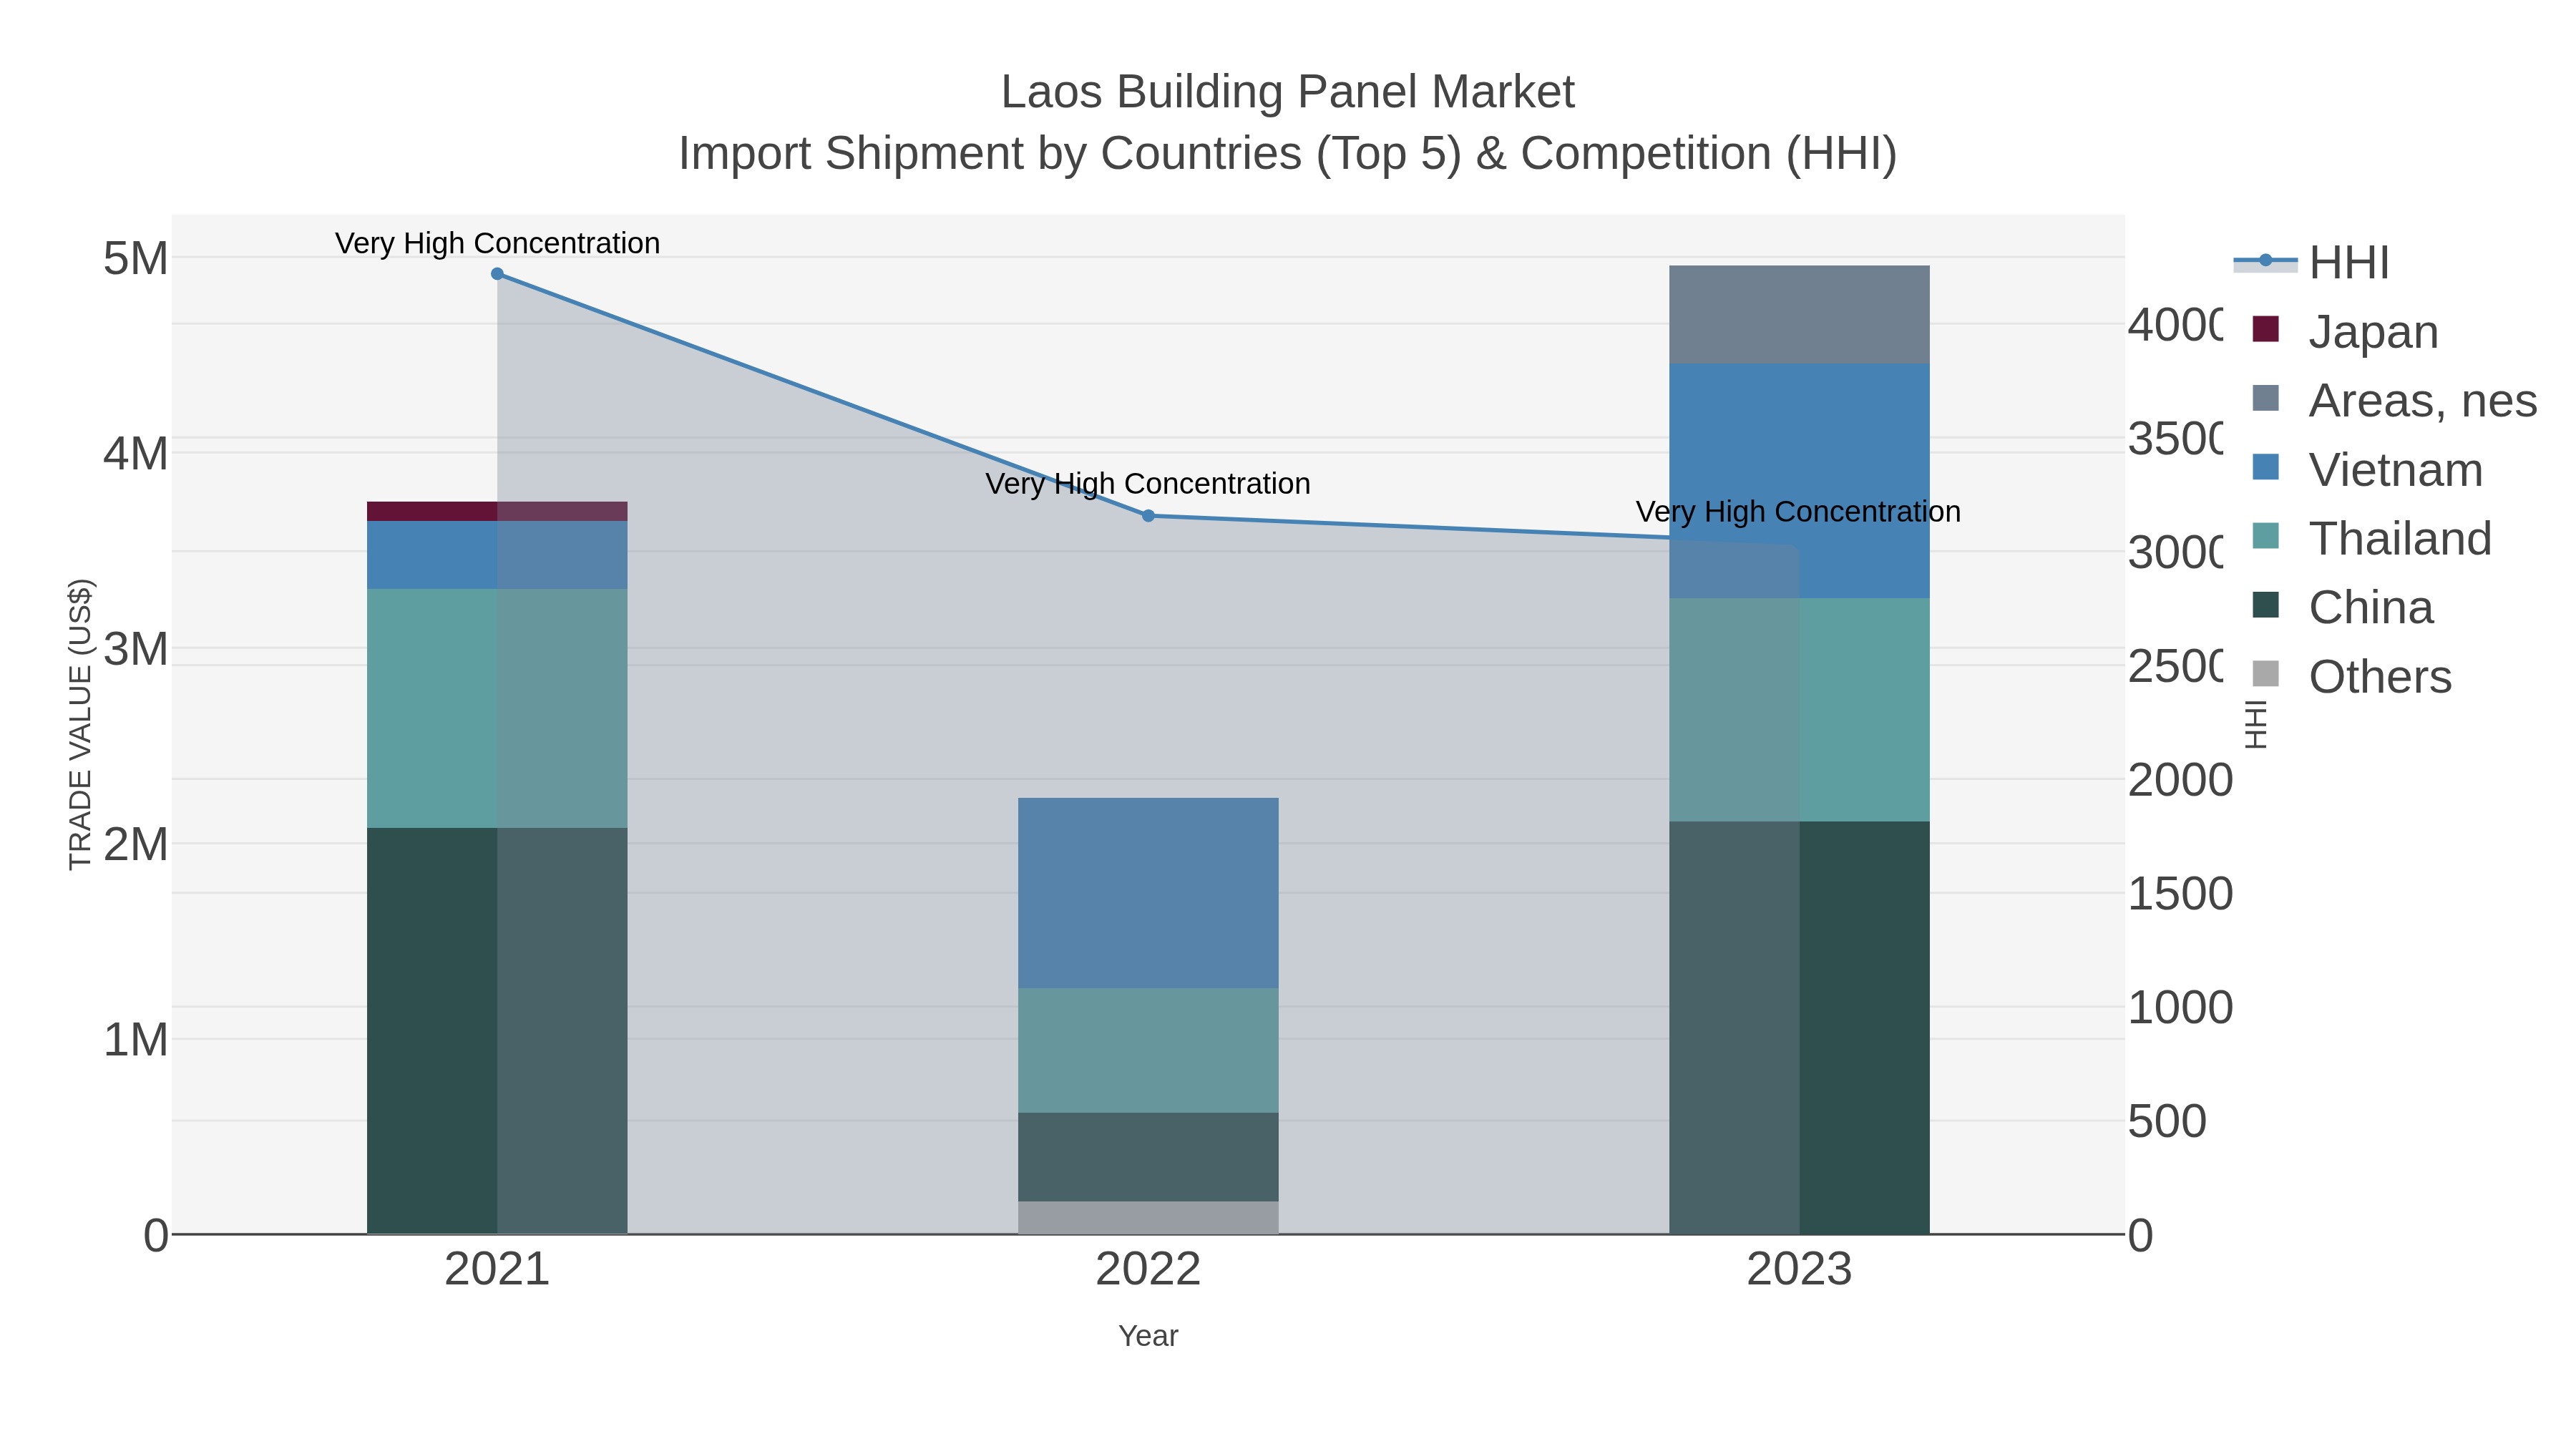Click the 2021 Thailand bar segment
The height and width of the screenshot is (1449, 2576).
[497, 708]
